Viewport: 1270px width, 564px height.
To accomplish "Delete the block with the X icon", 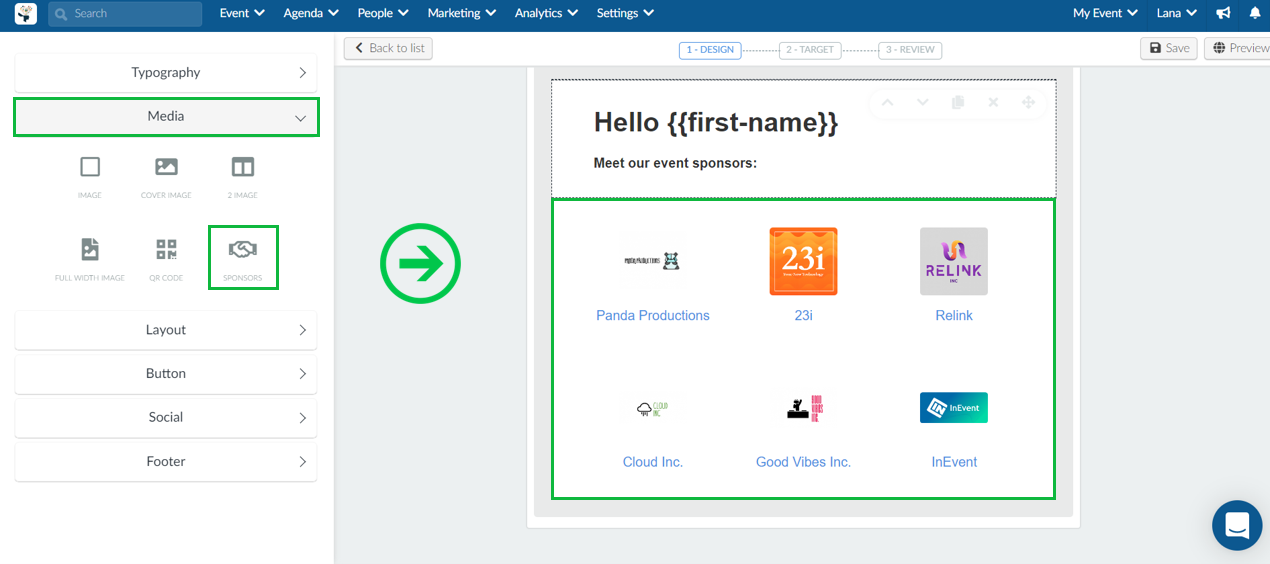I will [x=993, y=103].
